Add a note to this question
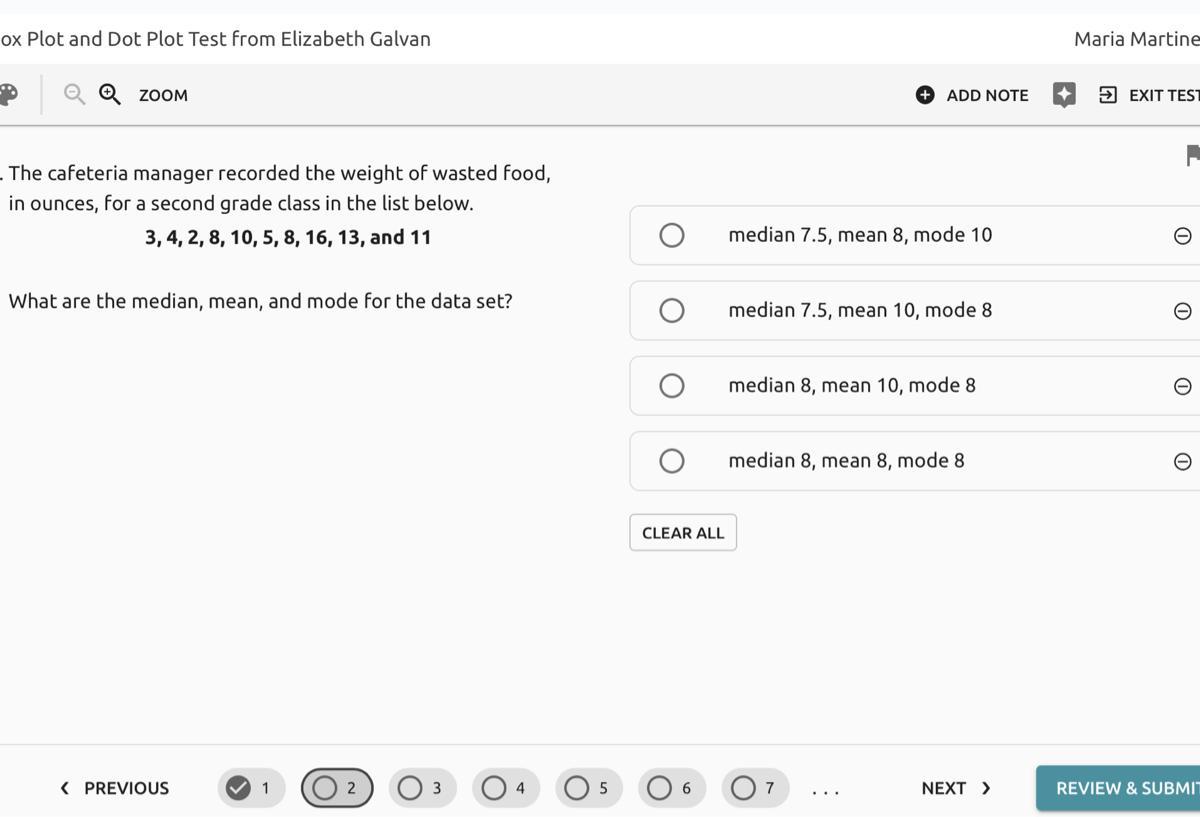The height and width of the screenshot is (817, 1200). coord(972,95)
